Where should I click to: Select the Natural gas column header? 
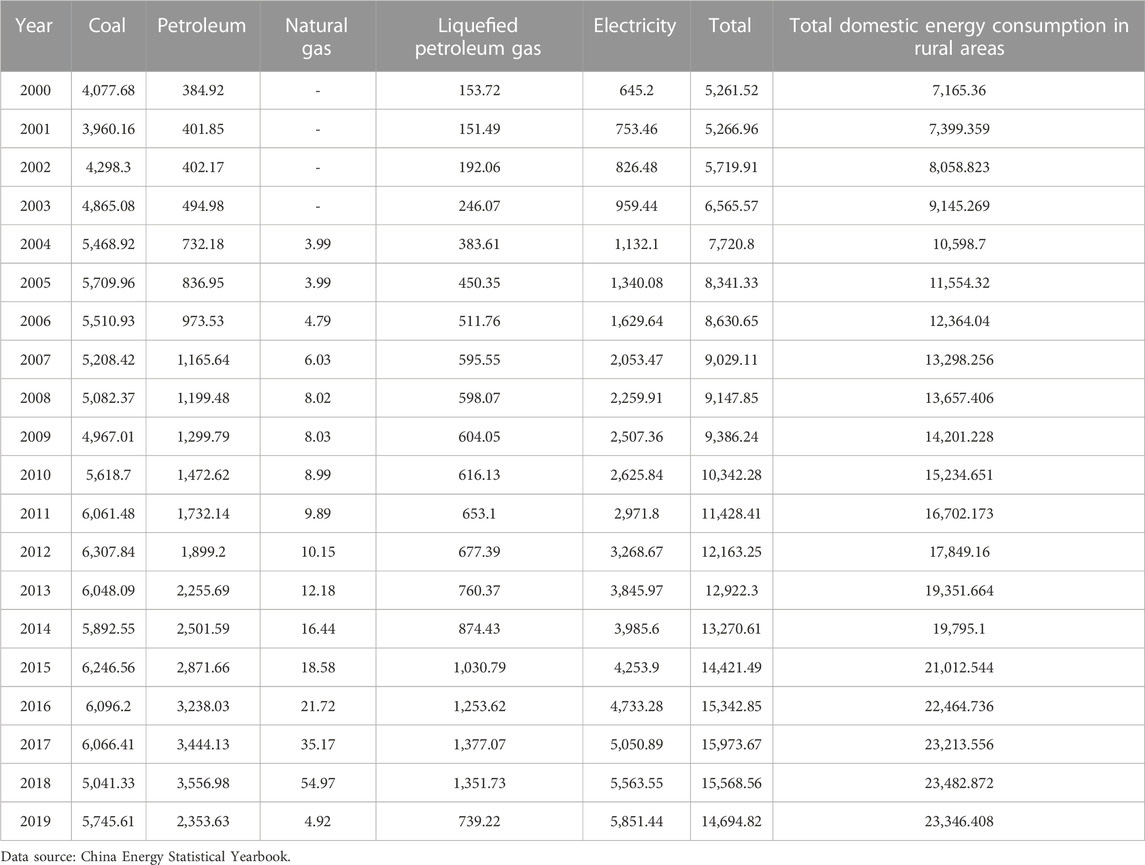317,37
